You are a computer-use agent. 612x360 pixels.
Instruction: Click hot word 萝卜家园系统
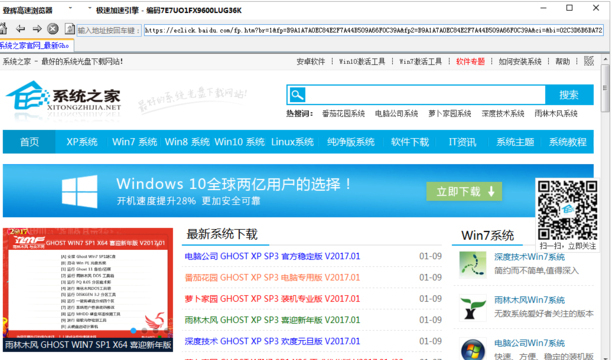pos(450,114)
